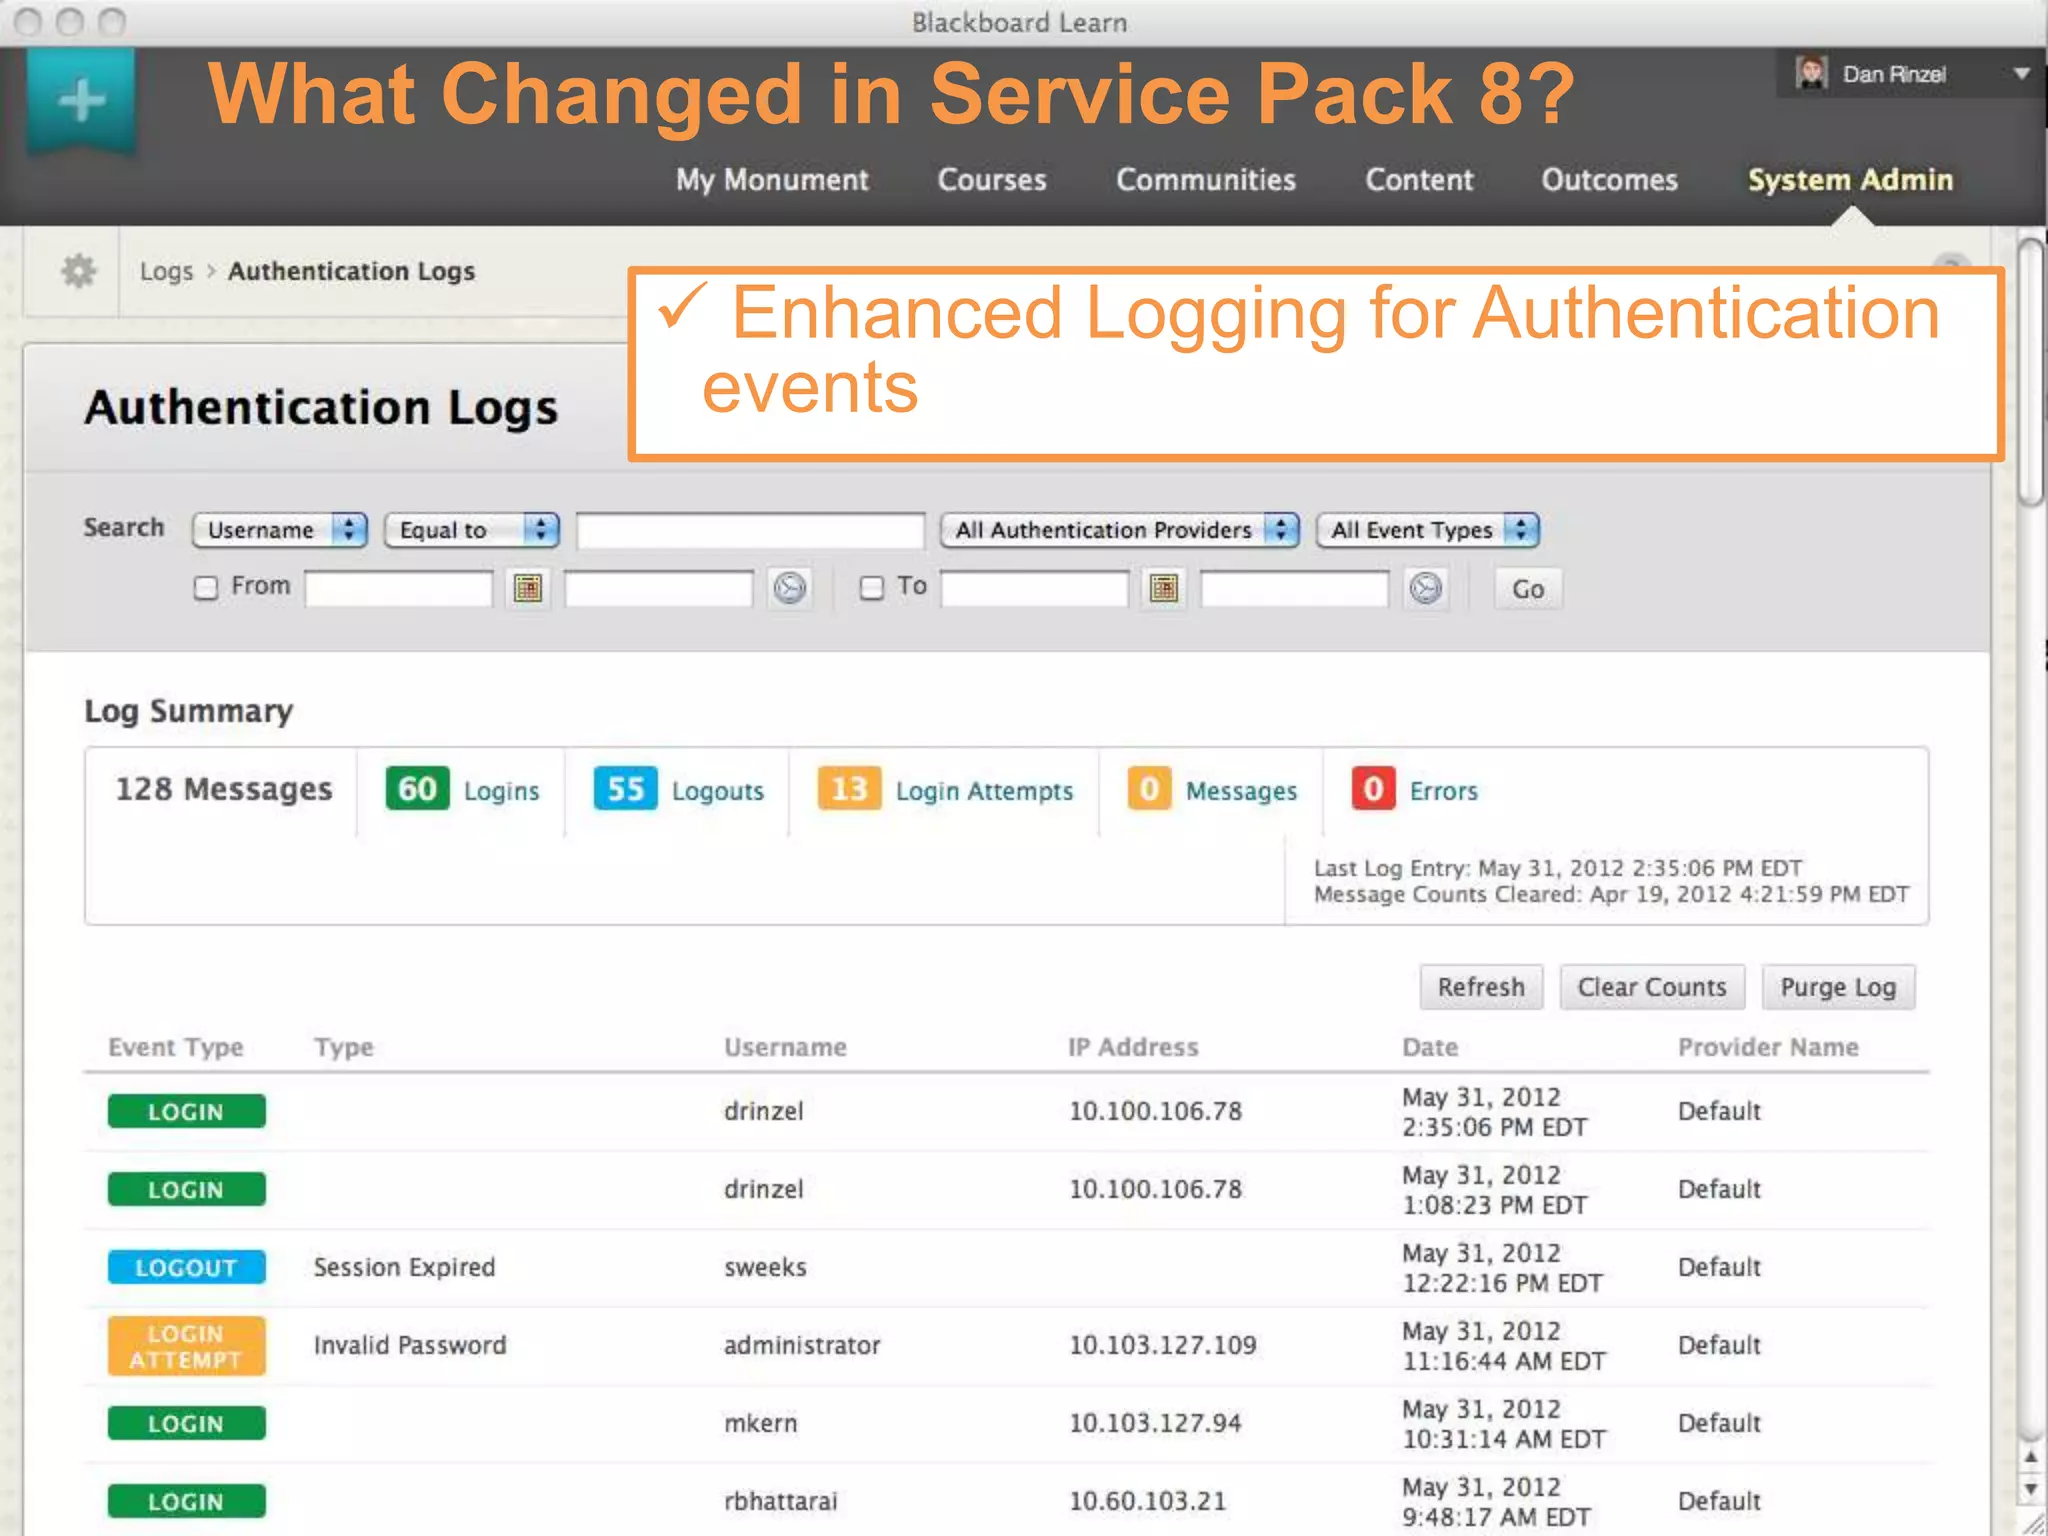The height and width of the screenshot is (1536, 2048).
Task: Open All Authentication Providers dropdown
Action: click(x=1119, y=530)
